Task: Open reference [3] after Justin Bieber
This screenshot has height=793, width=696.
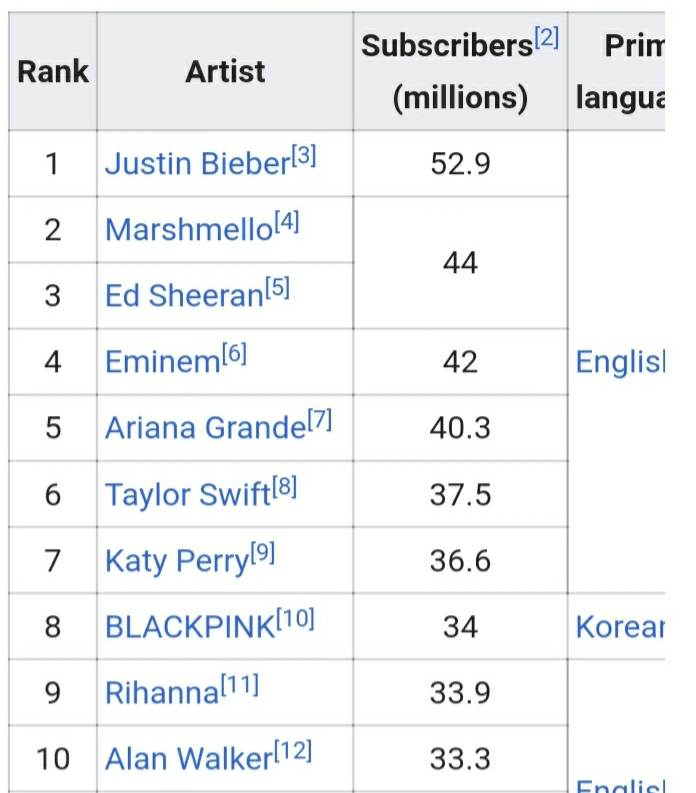Action: (x=303, y=156)
